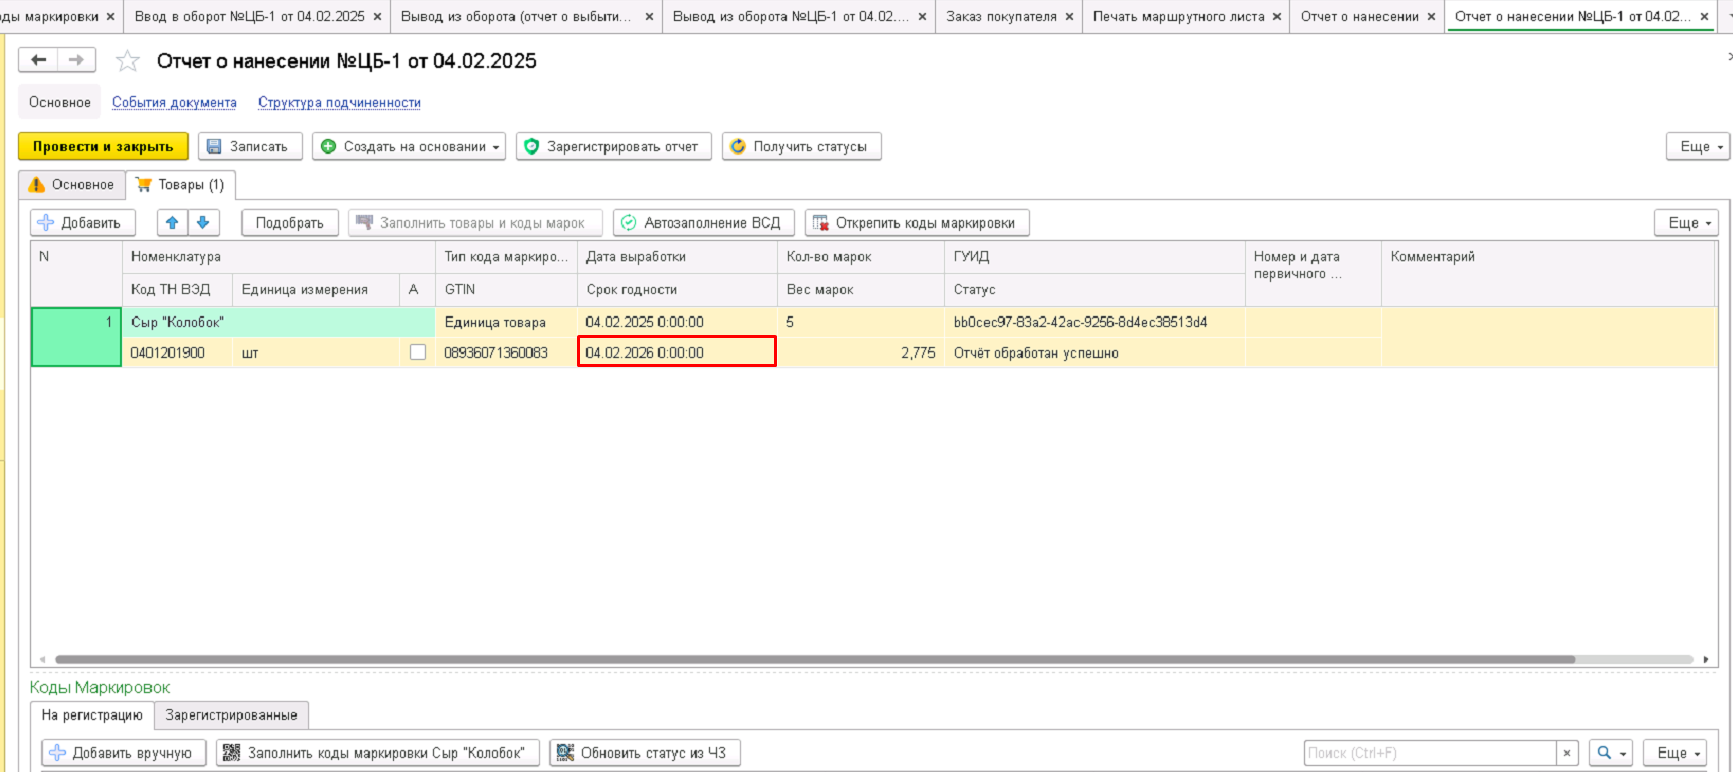This screenshot has height=772, width=1733.
Task: Close Печать маршрутного листа tab
Action: [1277, 17]
